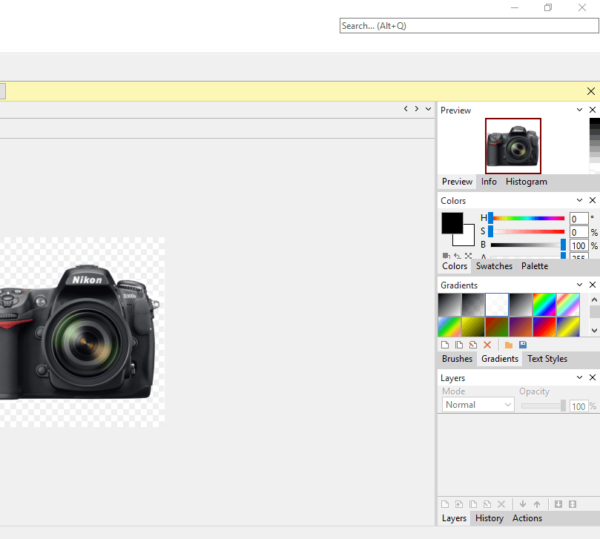Pick the yellow-to-black gradient swatch

[x=473, y=327]
